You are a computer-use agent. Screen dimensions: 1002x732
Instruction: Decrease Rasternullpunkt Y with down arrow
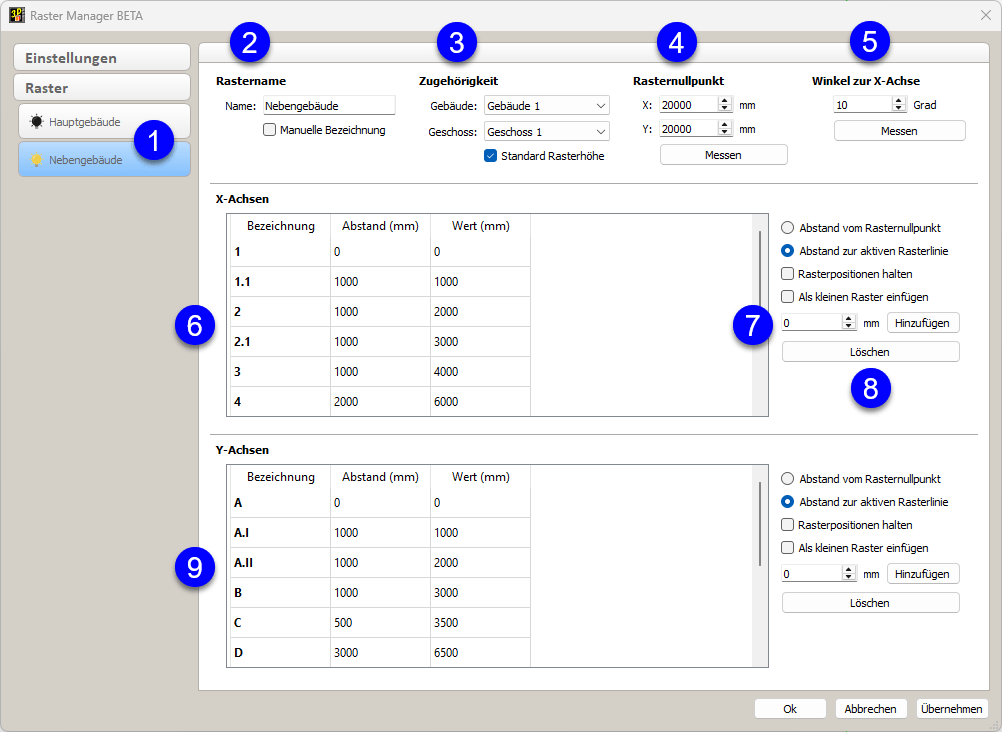point(725,133)
